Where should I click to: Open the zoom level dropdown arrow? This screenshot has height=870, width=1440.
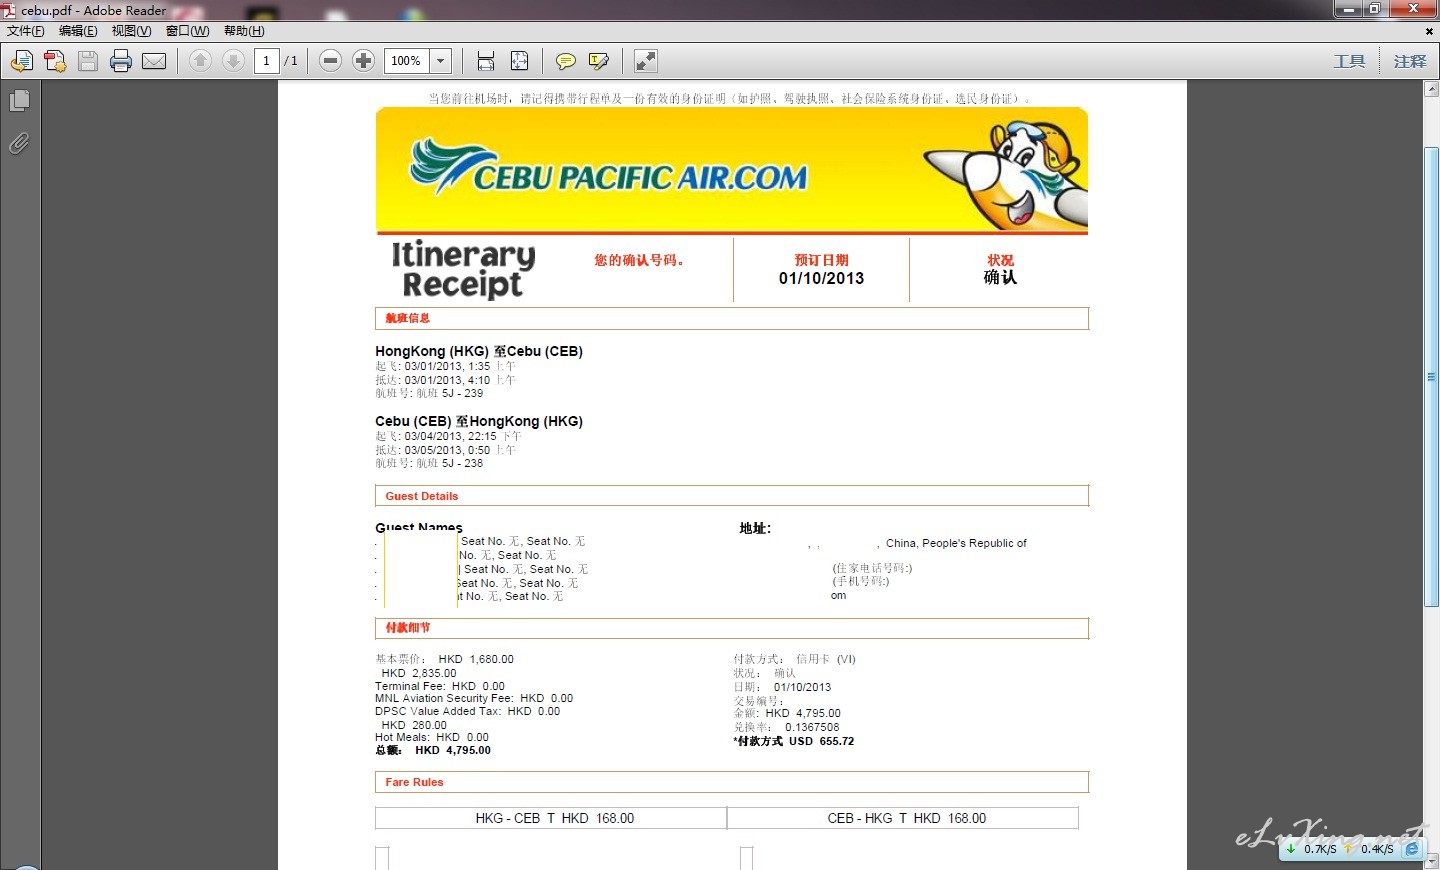point(441,61)
